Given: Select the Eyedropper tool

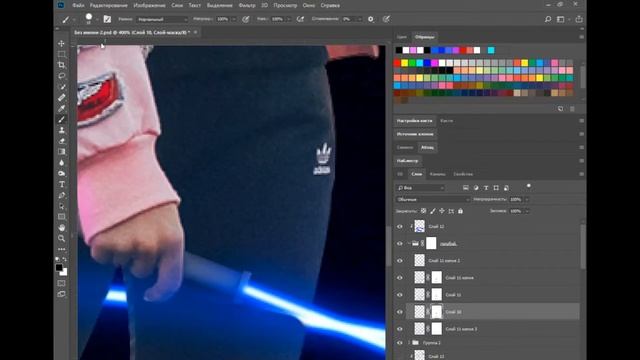Looking at the screenshot, I should [x=62, y=109].
